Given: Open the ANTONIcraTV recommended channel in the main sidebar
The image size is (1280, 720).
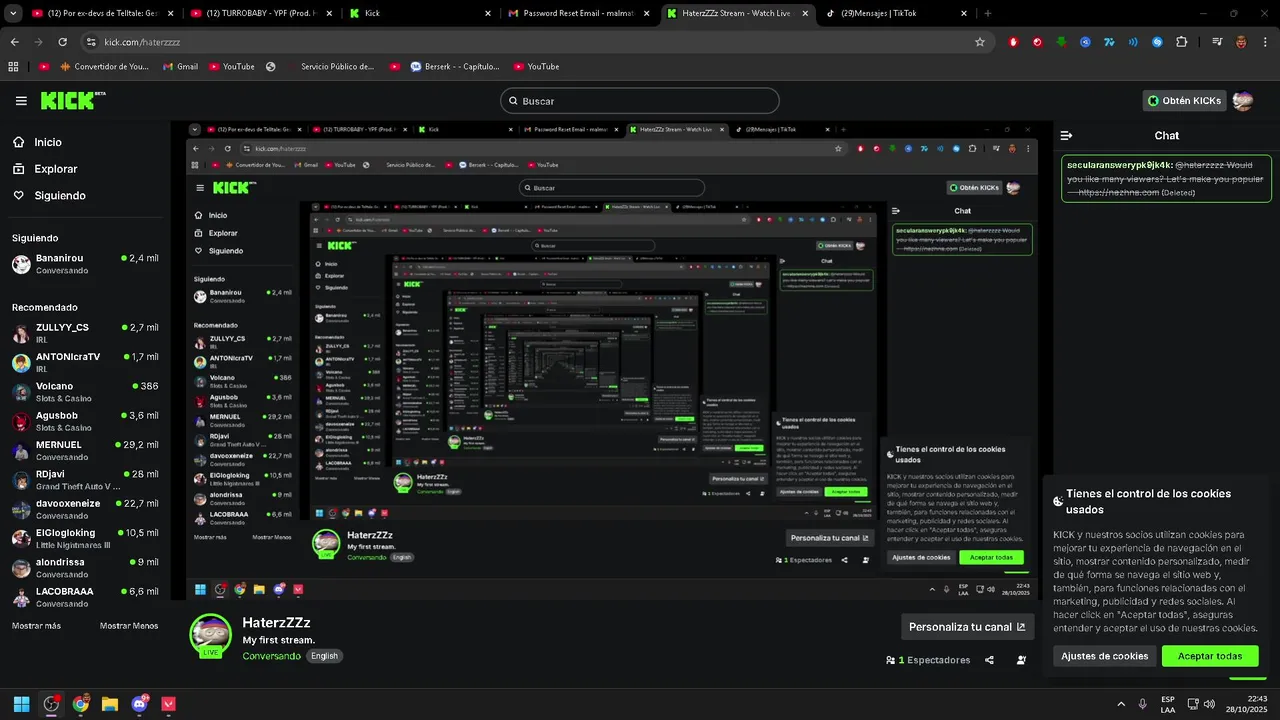Looking at the screenshot, I should (x=85, y=362).
